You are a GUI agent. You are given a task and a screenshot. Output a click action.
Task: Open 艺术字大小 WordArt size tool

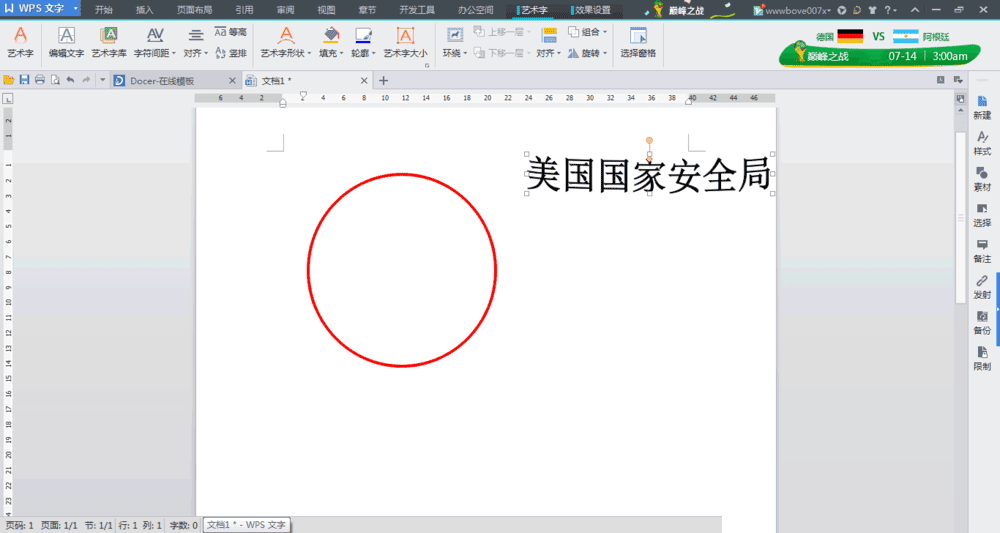coord(405,43)
